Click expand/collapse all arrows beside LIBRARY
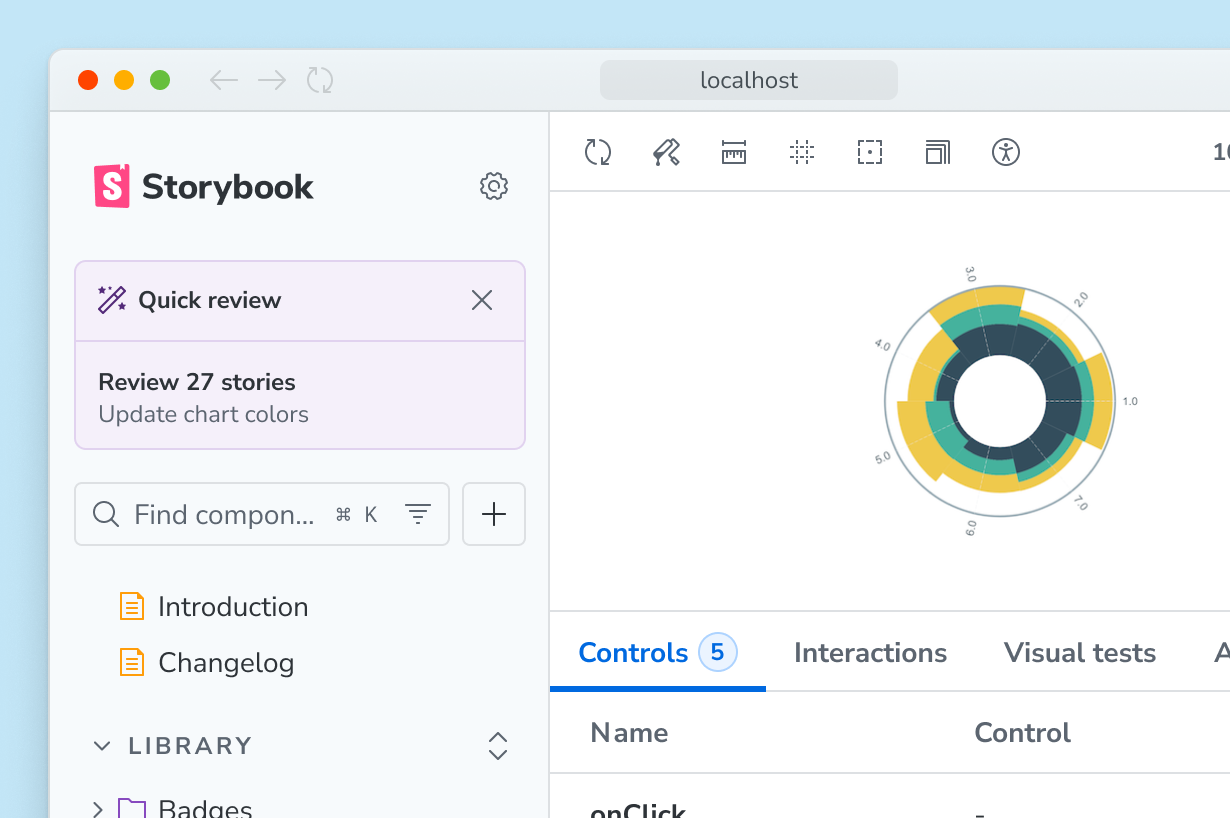Screen dimensions: 1230x818 498,746
